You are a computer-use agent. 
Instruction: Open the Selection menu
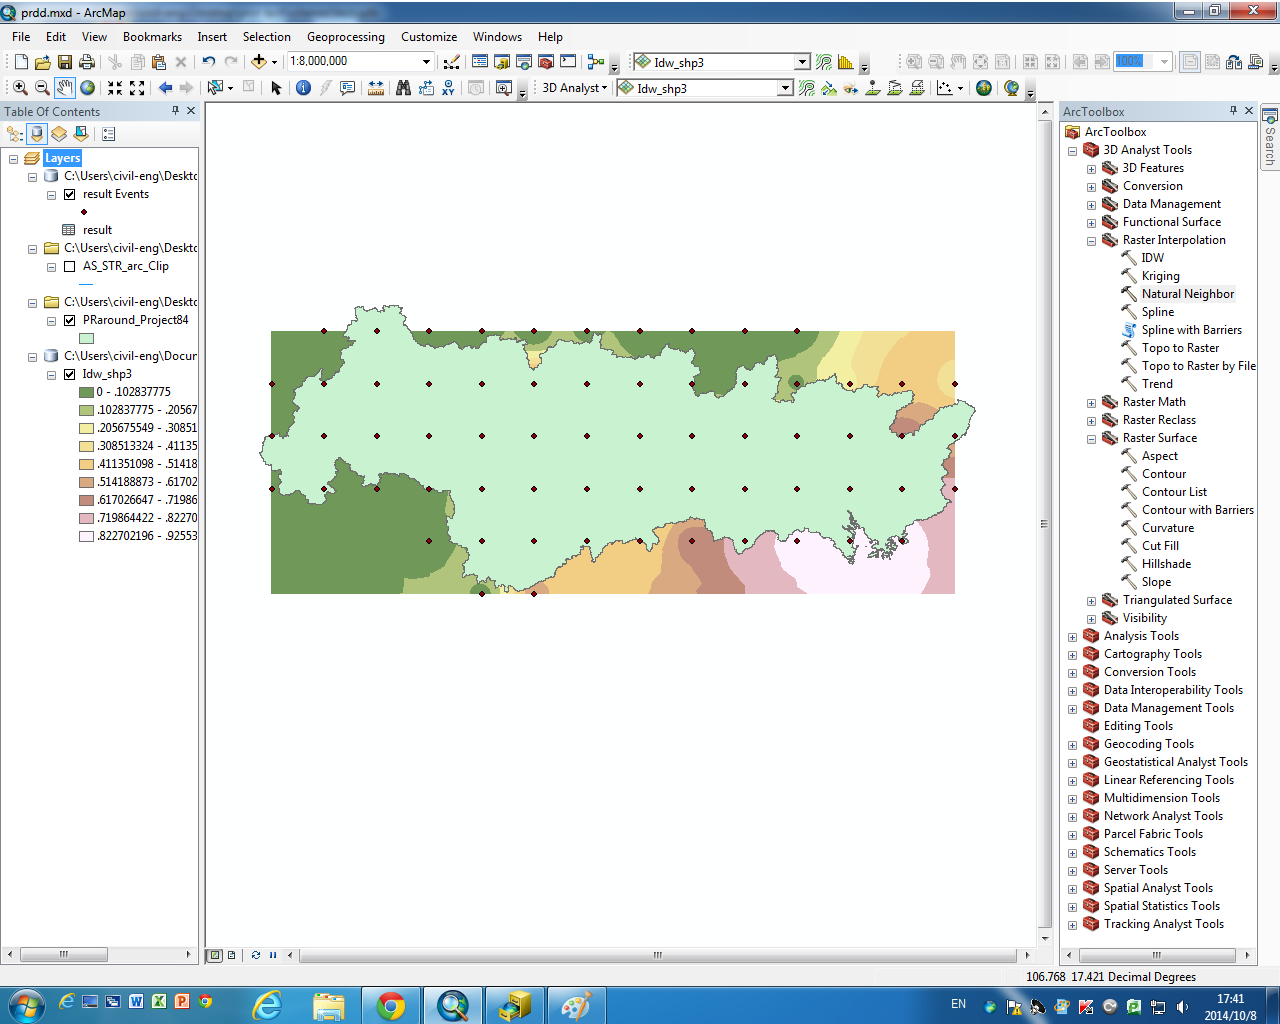[x=267, y=37]
